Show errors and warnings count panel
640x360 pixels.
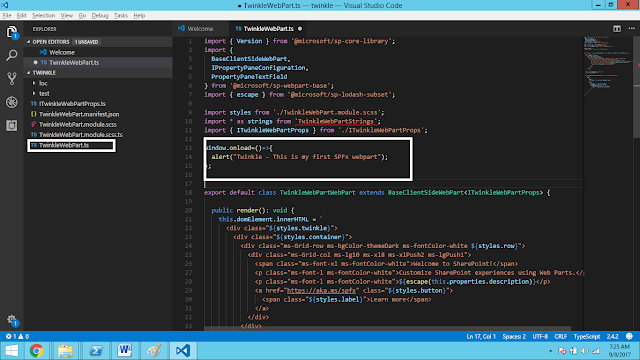(17, 336)
